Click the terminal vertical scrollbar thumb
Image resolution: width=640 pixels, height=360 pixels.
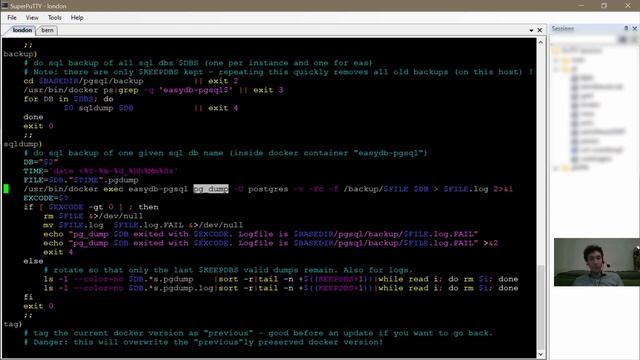tap(540, 307)
